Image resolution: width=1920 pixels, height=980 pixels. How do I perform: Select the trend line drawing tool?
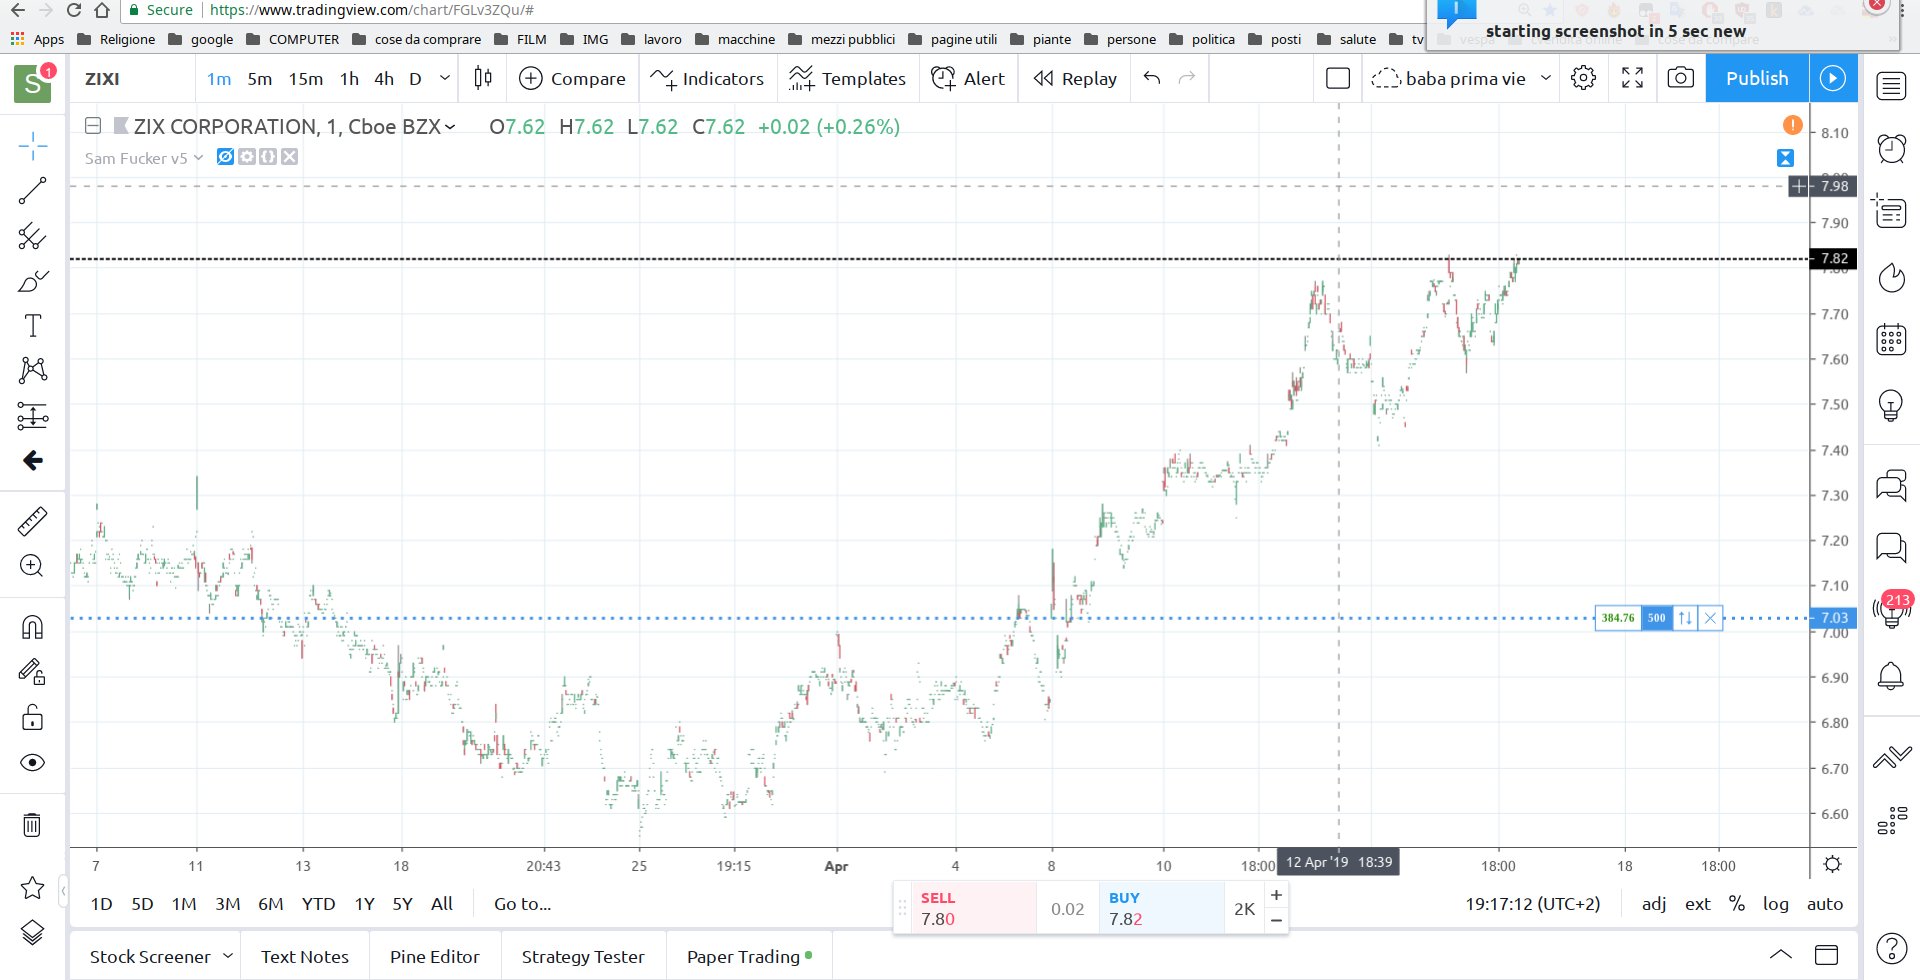tap(33, 191)
